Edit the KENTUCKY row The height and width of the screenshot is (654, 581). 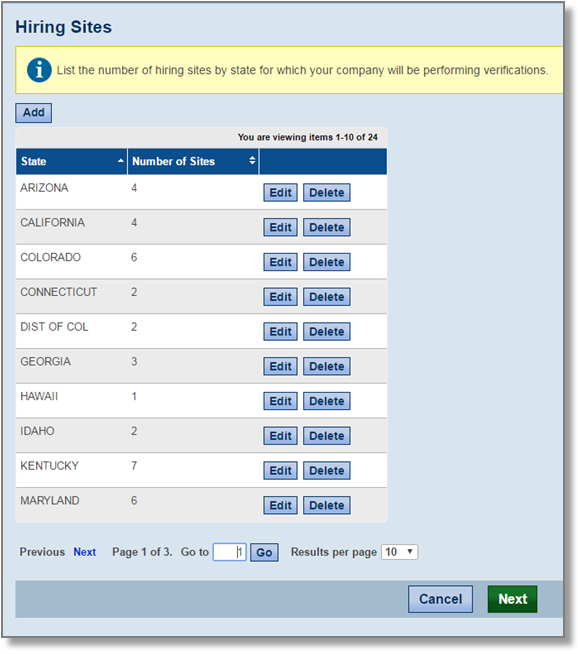[280, 470]
